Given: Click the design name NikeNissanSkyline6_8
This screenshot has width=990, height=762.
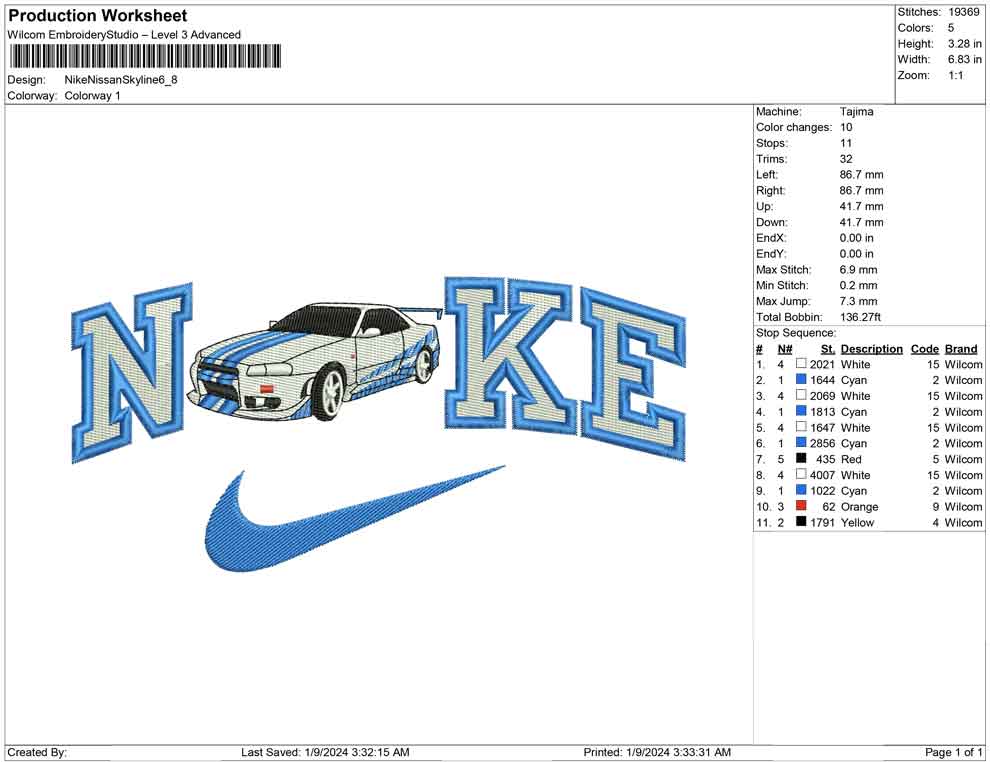Looking at the screenshot, I should [120, 82].
